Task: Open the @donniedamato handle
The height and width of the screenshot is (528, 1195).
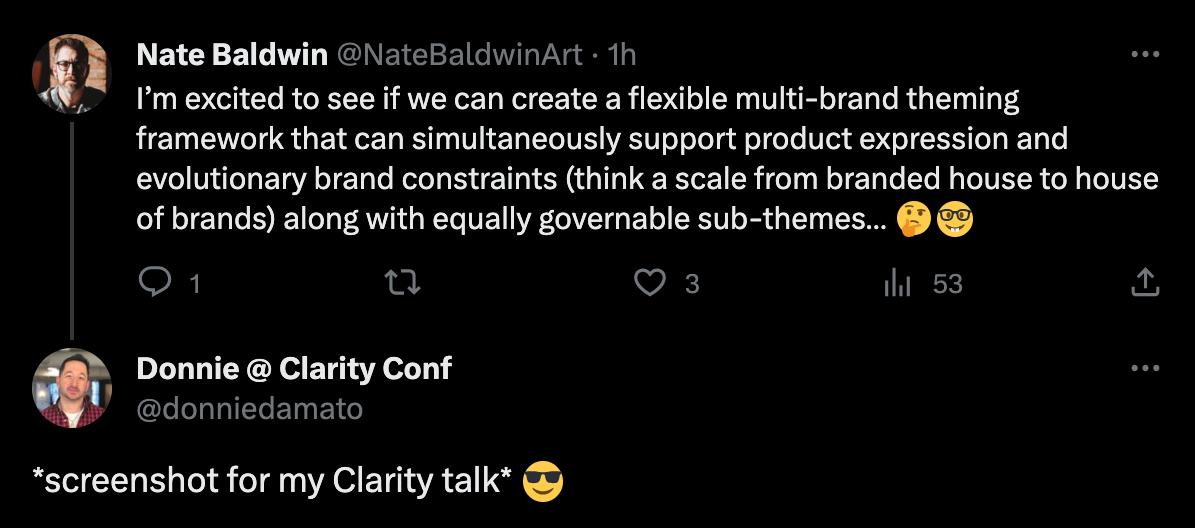Action: [x=249, y=409]
